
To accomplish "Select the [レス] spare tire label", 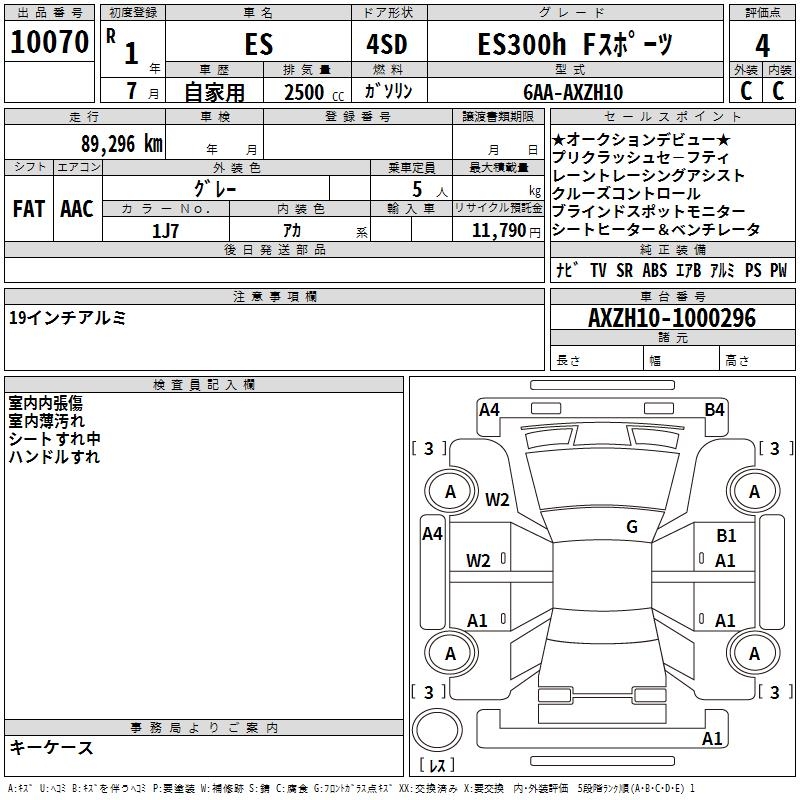I will [437, 764].
